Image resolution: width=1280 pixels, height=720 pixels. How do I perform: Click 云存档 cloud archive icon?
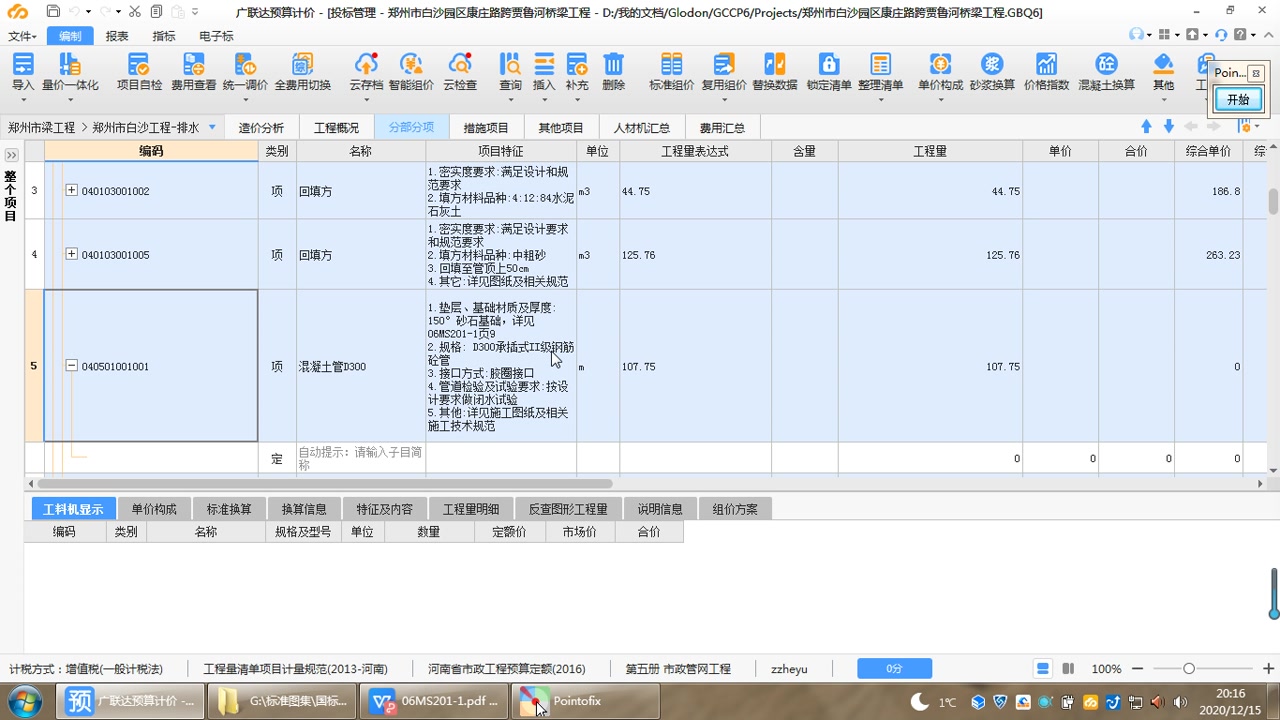click(366, 65)
